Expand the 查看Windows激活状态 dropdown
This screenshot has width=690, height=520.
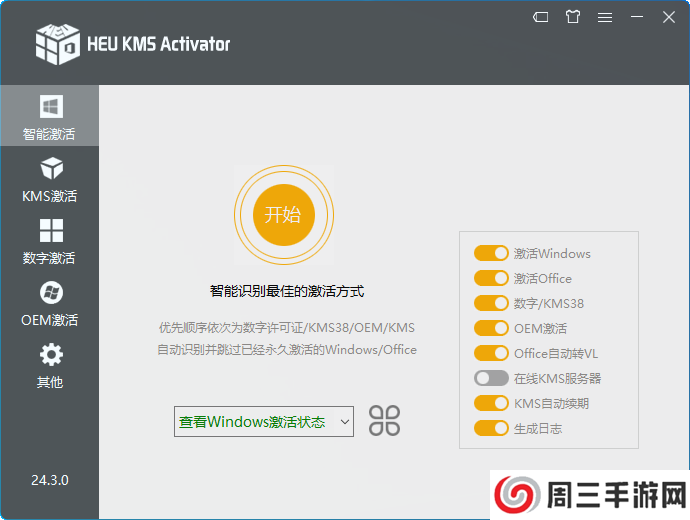pos(264,422)
